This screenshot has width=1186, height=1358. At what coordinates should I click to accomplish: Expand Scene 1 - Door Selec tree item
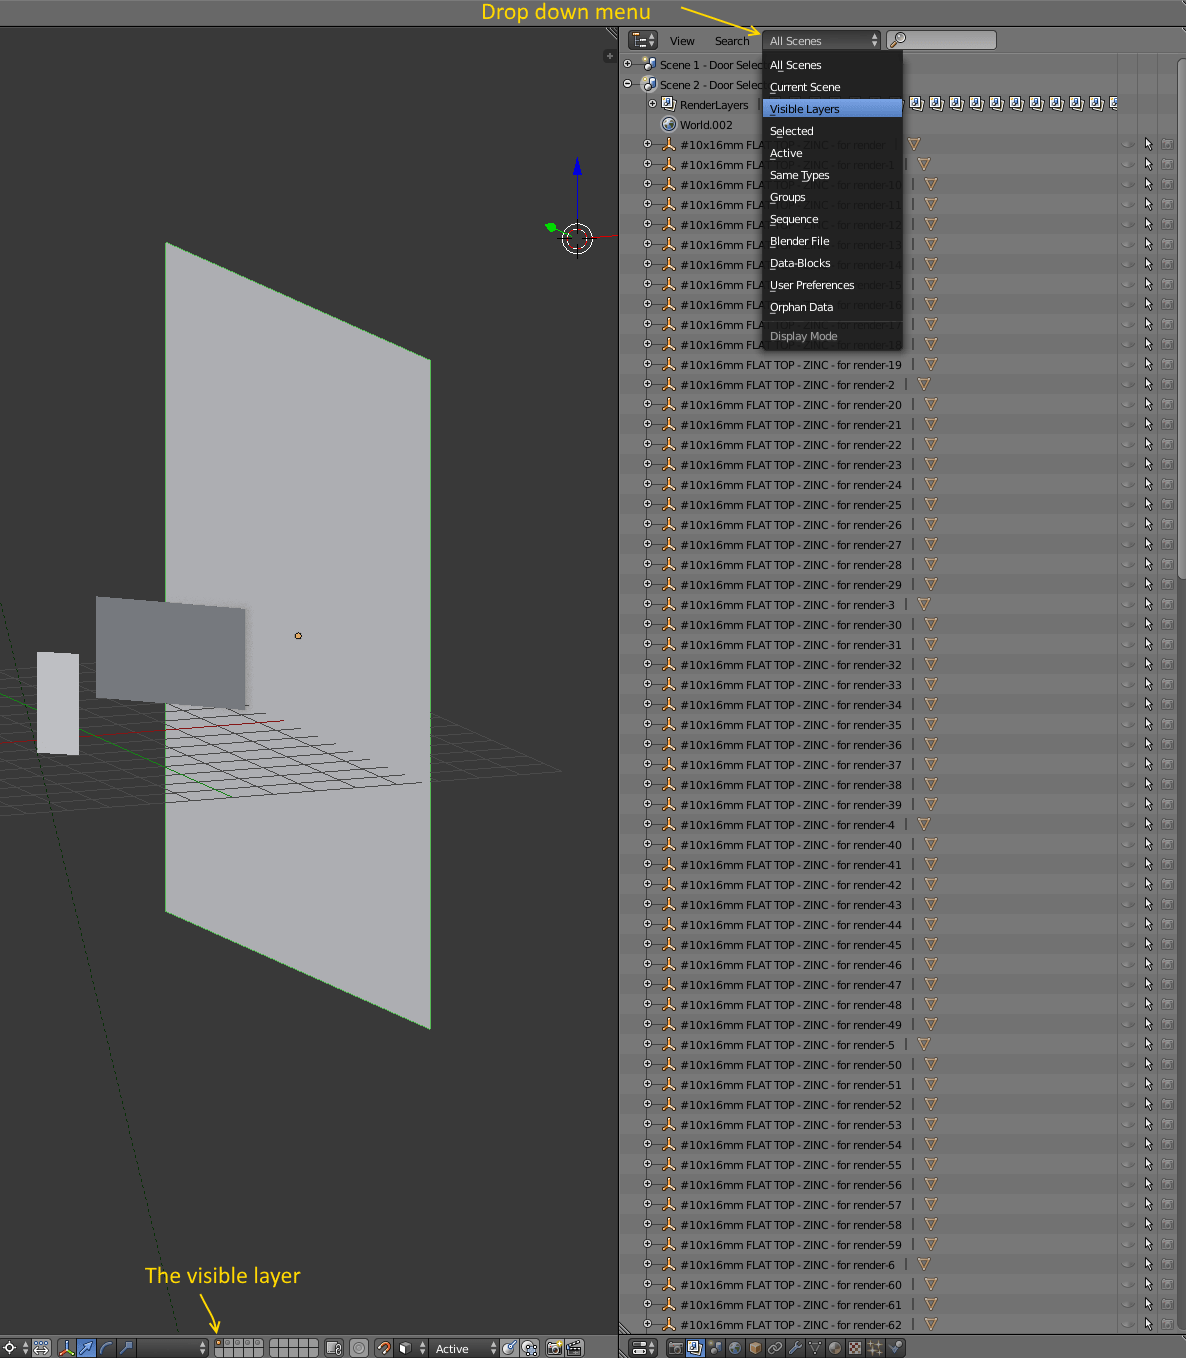[x=628, y=63]
